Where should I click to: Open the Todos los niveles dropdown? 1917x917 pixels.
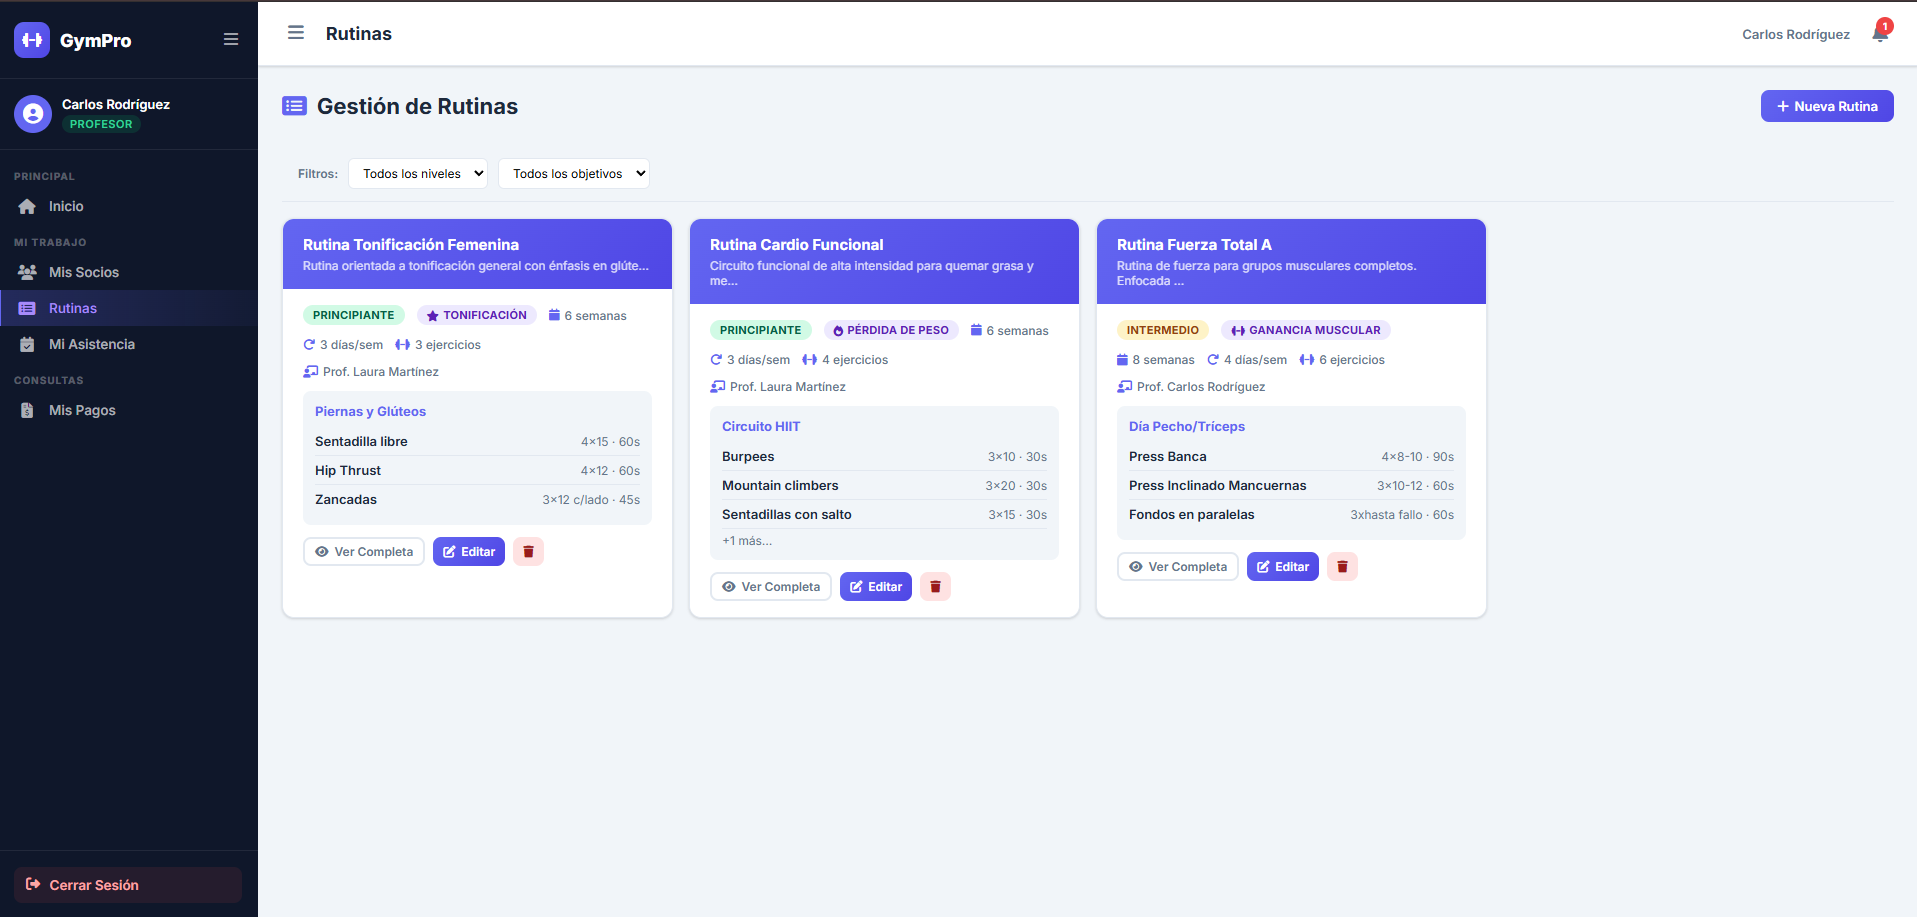point(418,174)
